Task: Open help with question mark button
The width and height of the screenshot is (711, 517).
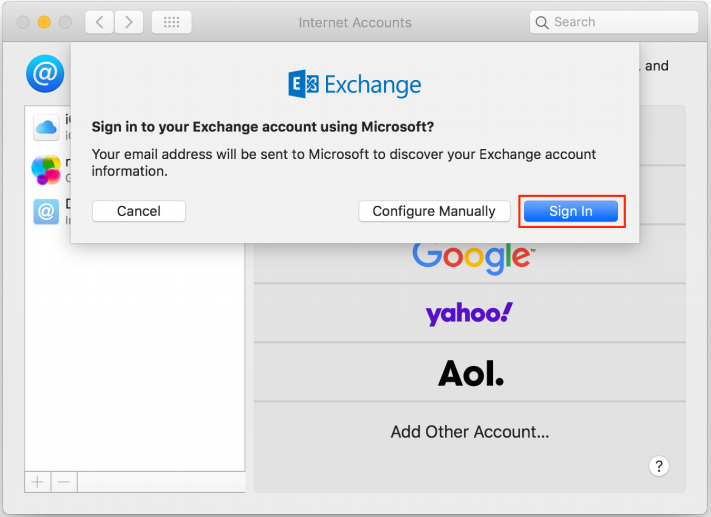Action: pyautogui.click(x=659, y=466)
